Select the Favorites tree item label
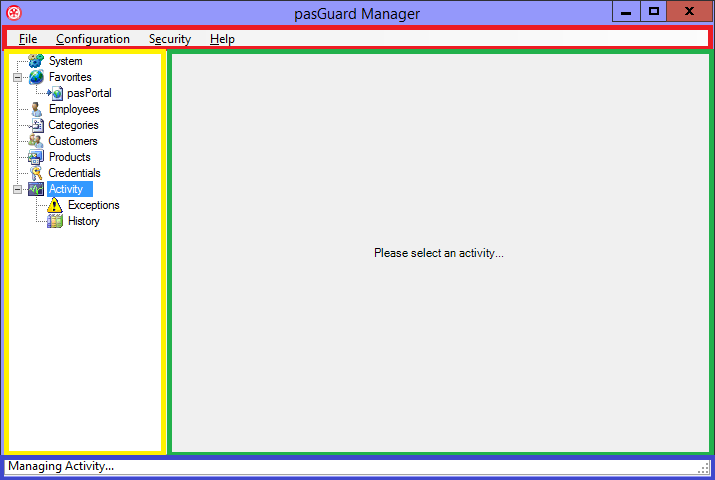The height and width of the screenshot is (480, 715). tap(70, 77)
